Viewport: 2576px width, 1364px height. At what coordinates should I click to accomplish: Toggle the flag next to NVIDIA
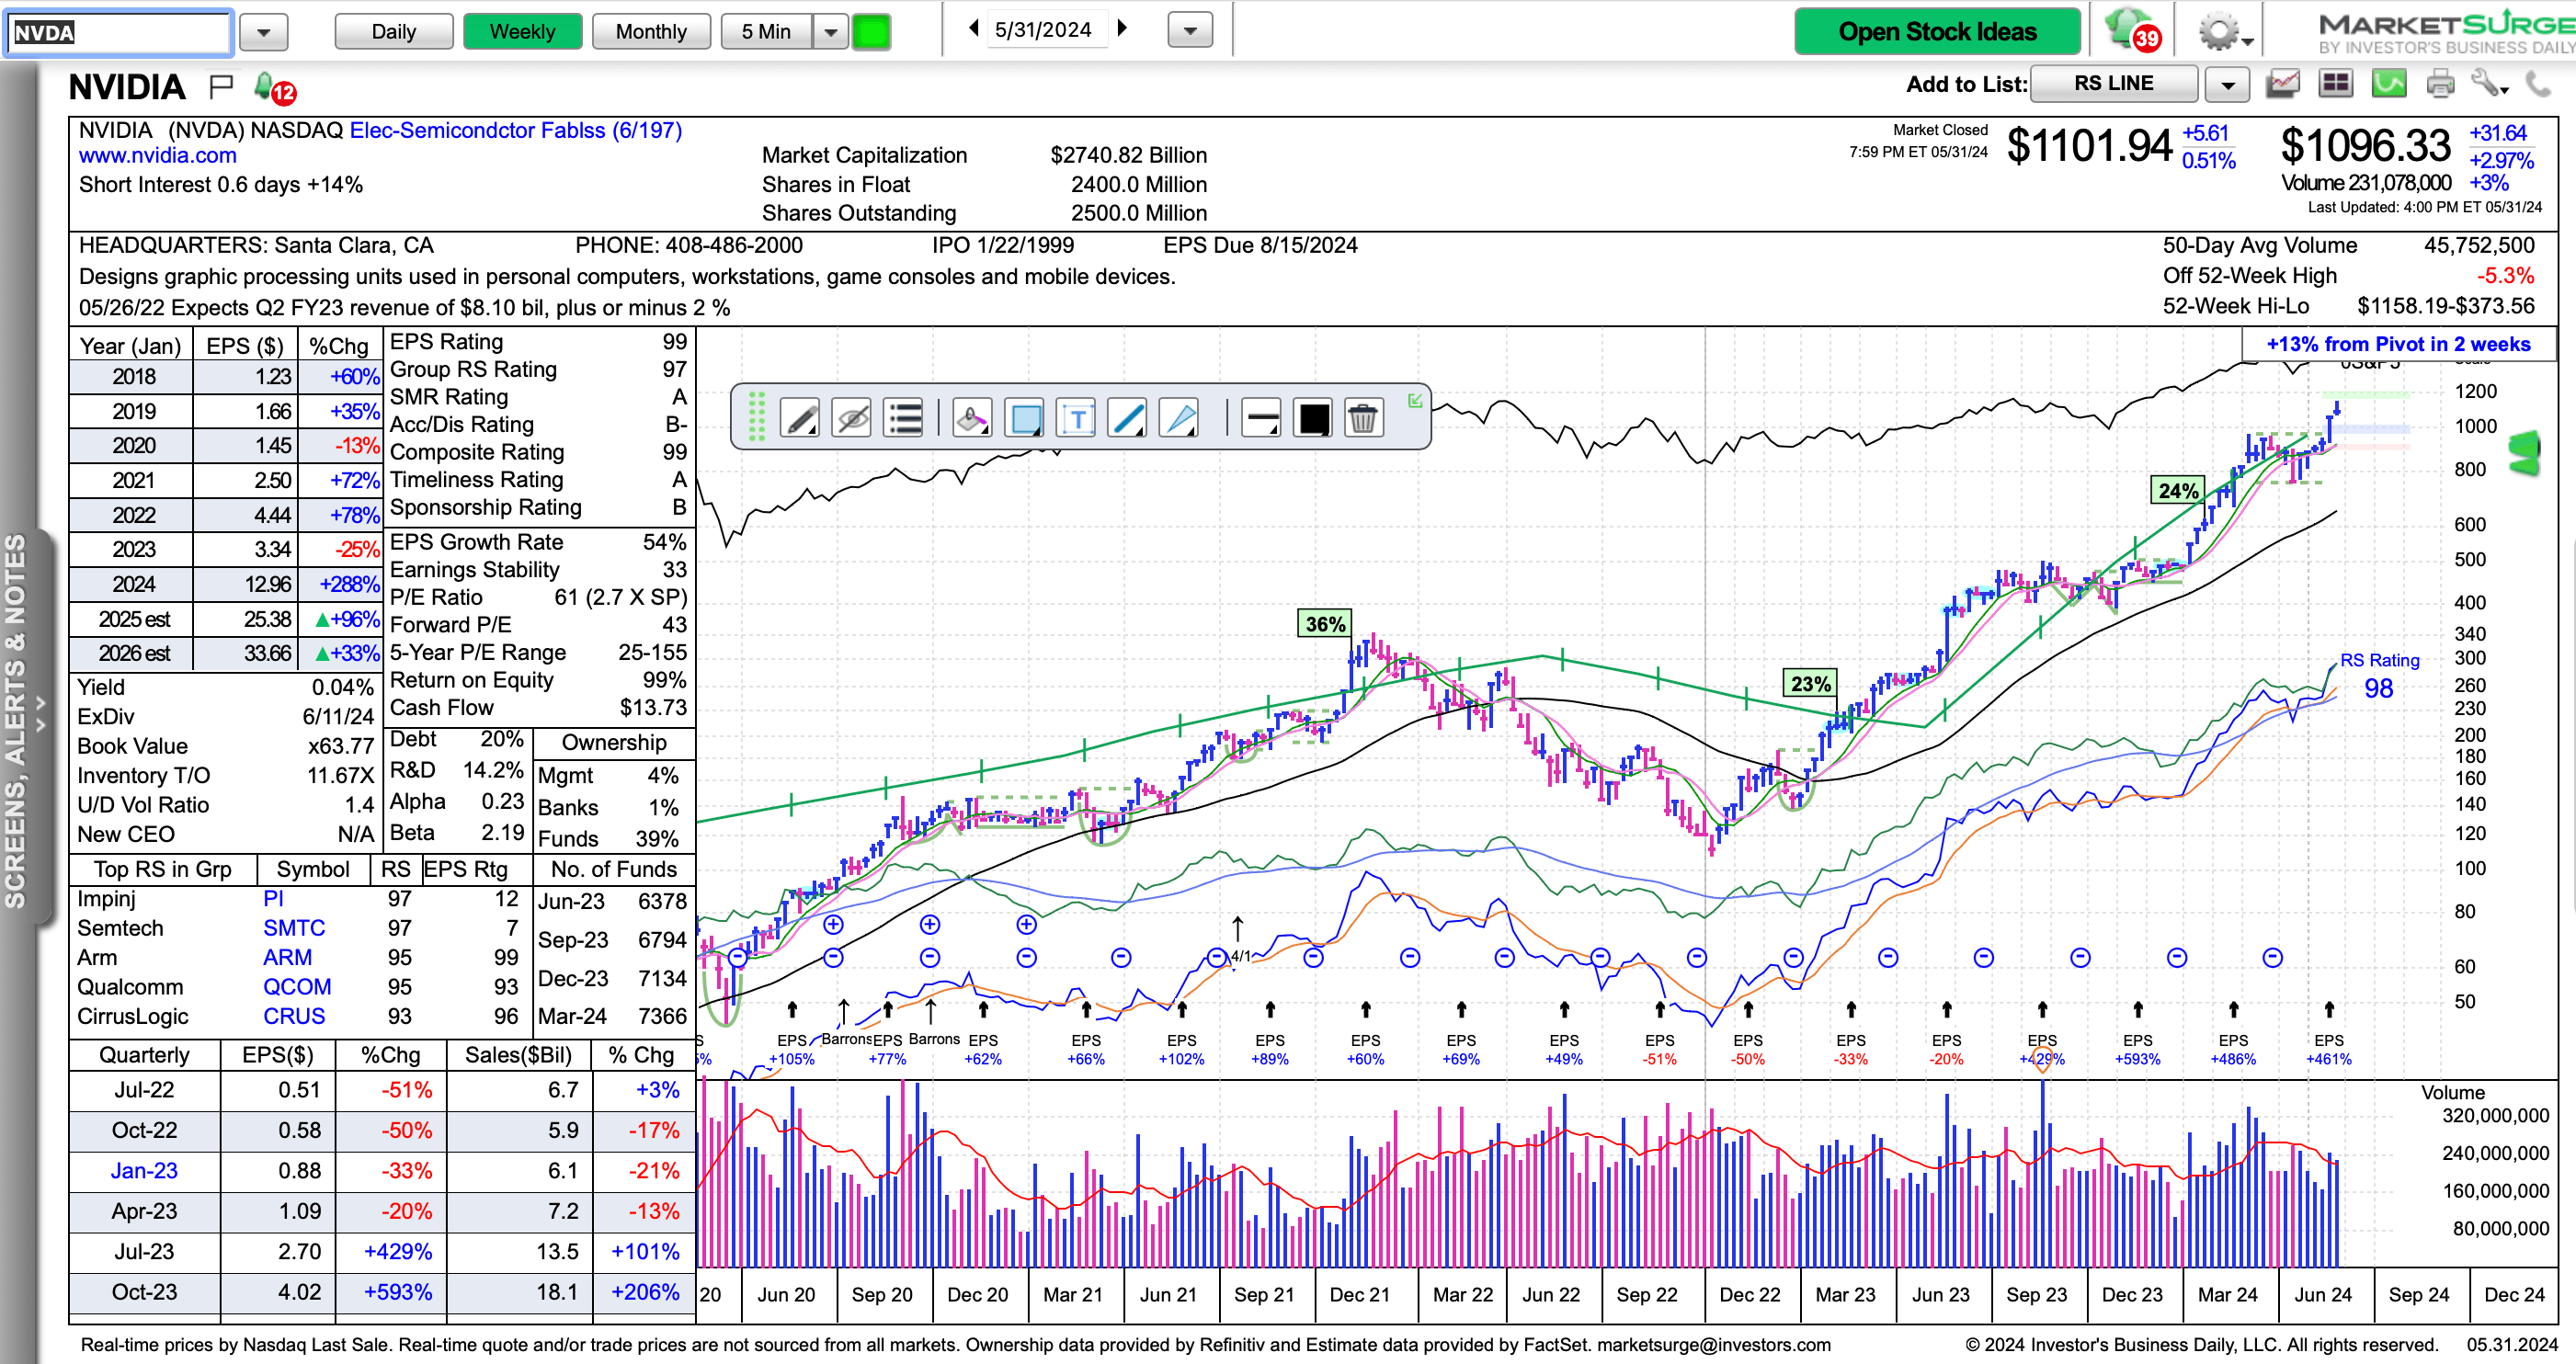221,87
